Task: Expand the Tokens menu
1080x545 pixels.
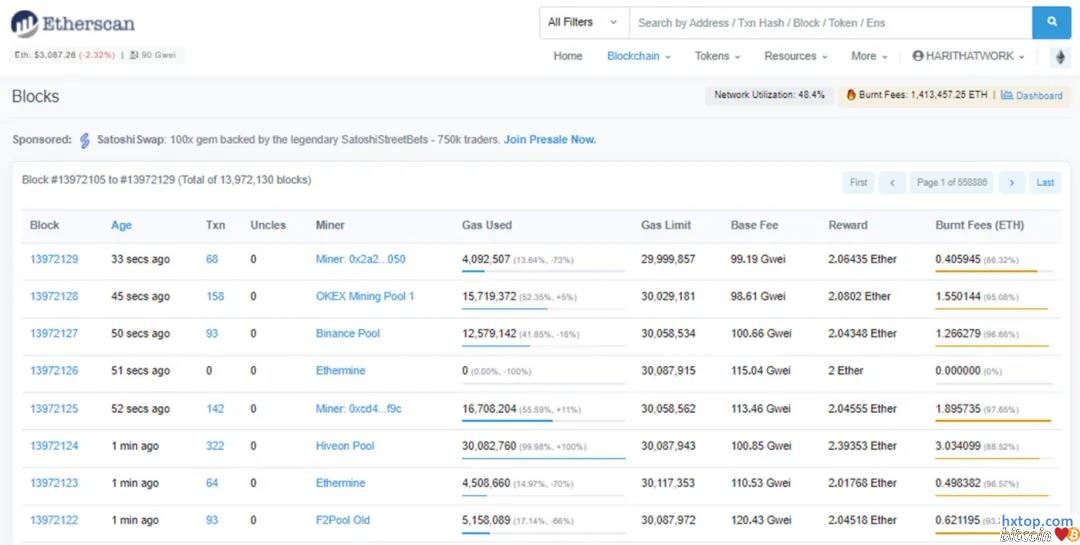Action: pos(717,56)
